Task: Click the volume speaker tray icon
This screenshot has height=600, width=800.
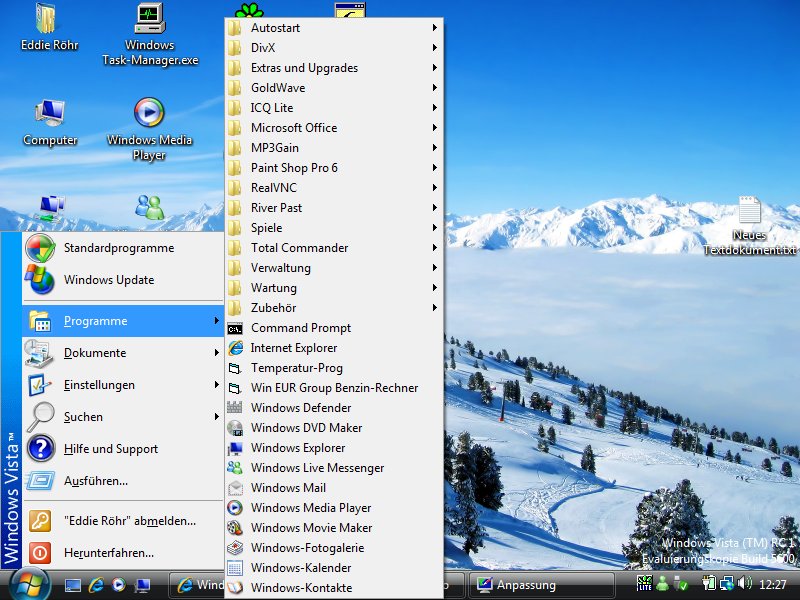Action: tap(744, 583)
